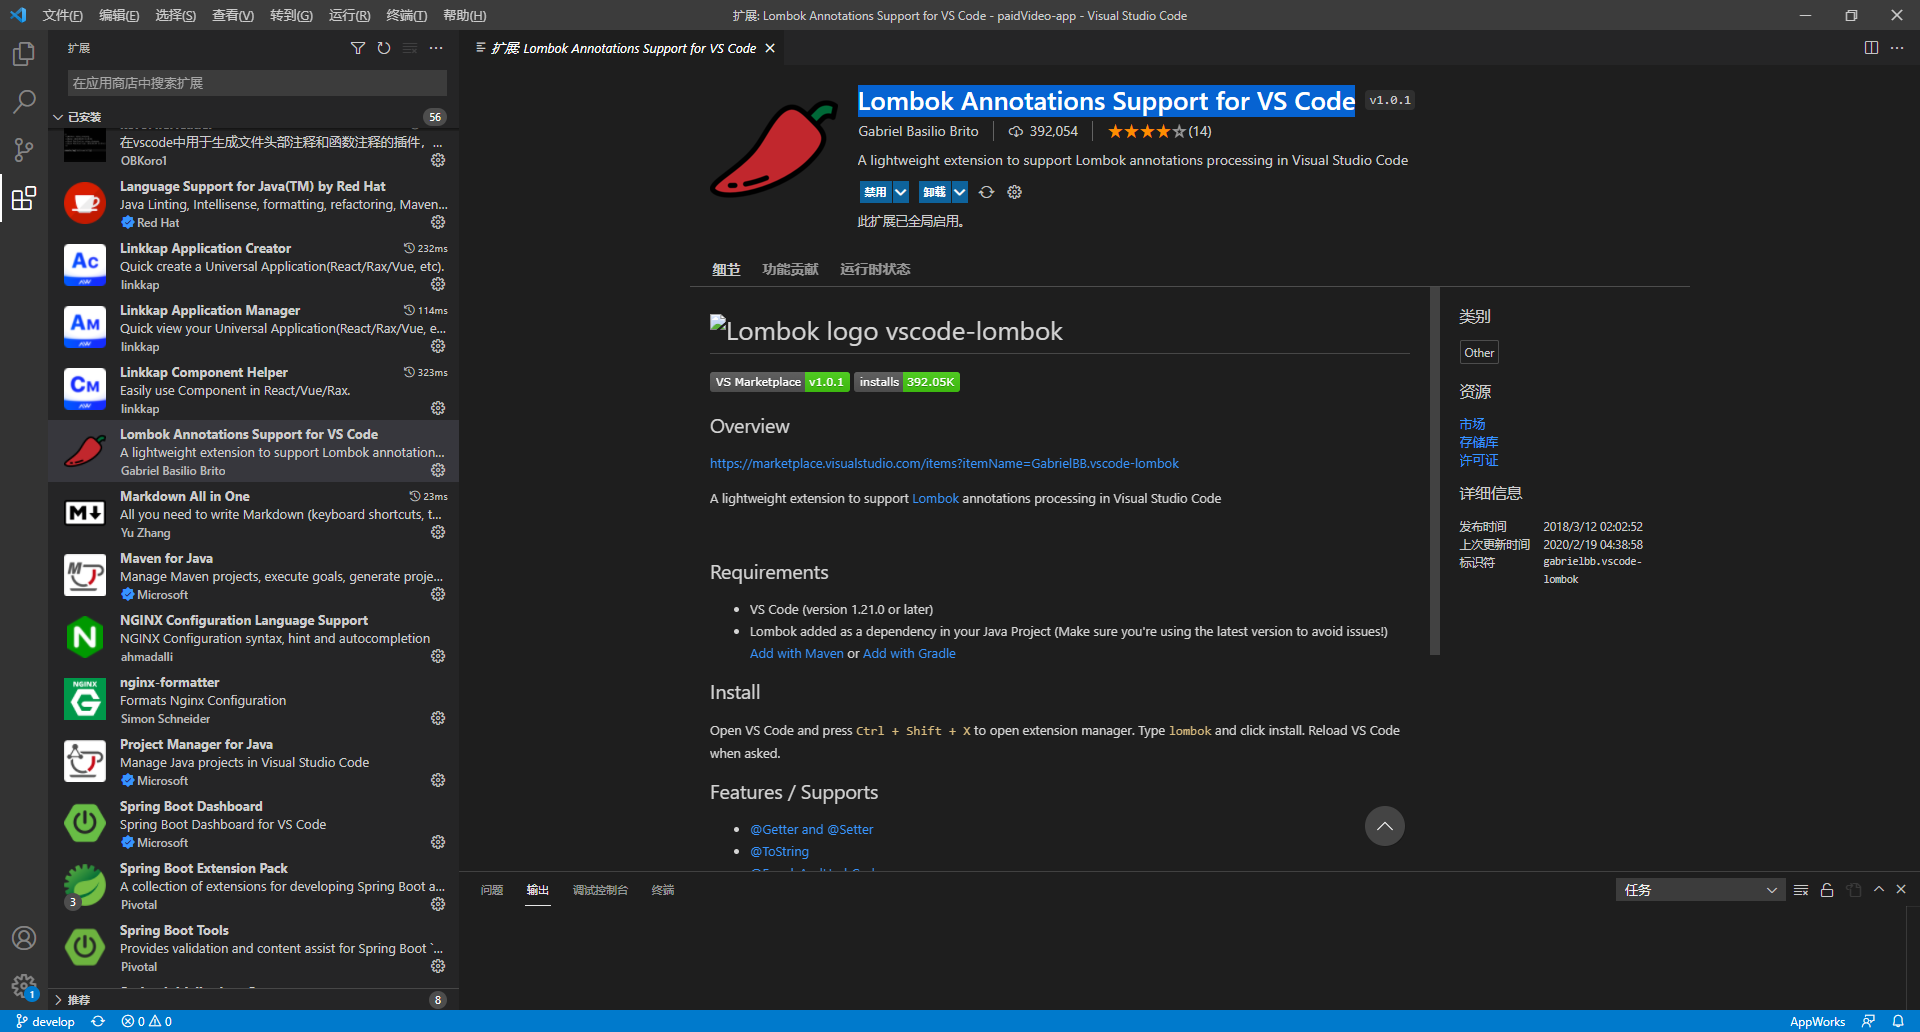Open gear menu for Markdown All in One
This screenshot has width=1920, height=1032.
pos(438,532)
